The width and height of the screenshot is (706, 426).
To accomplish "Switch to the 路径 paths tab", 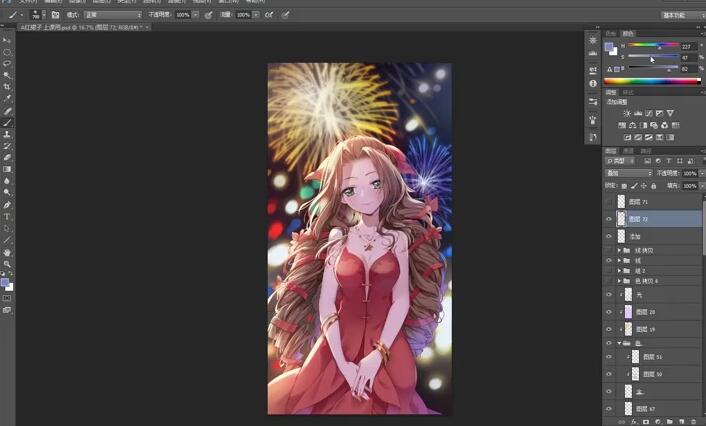I will click(x=646, y=151).
